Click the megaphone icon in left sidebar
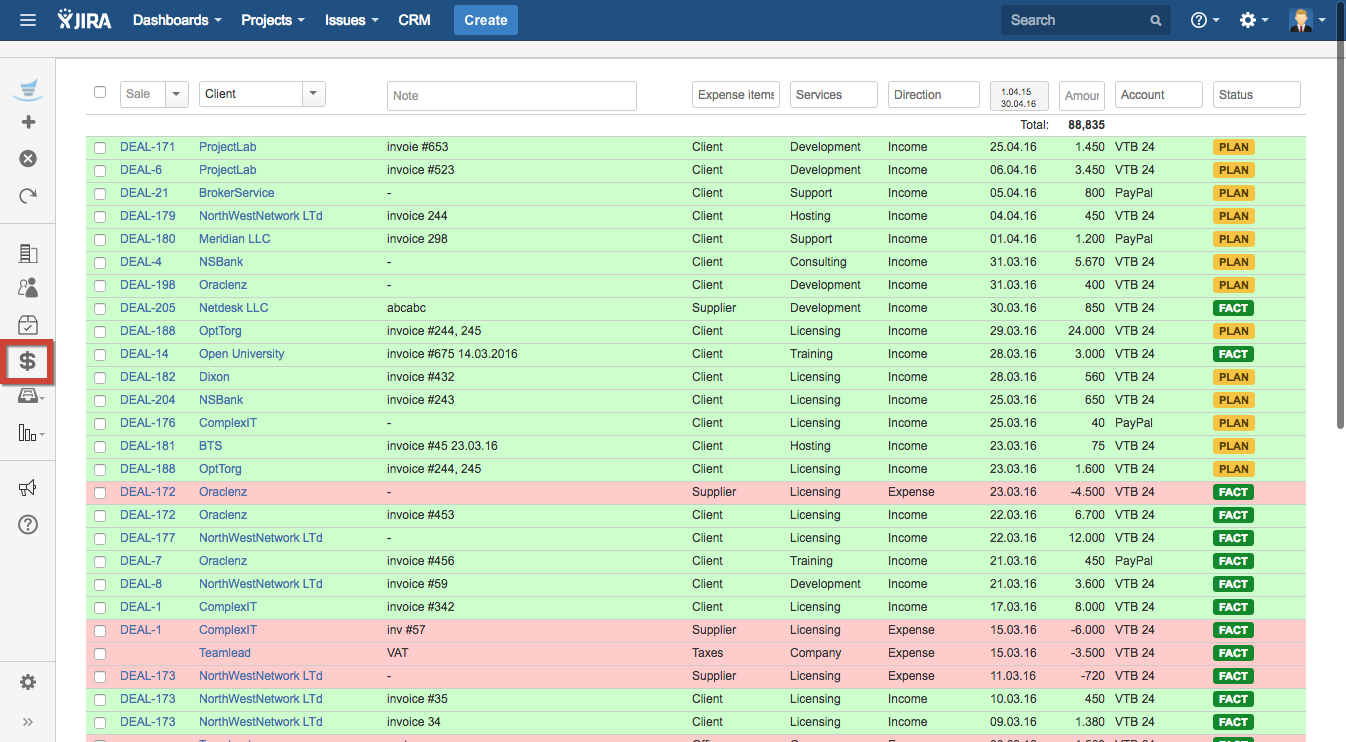Viewport: 1346px width, 742px height. click(x=28, y=487)
